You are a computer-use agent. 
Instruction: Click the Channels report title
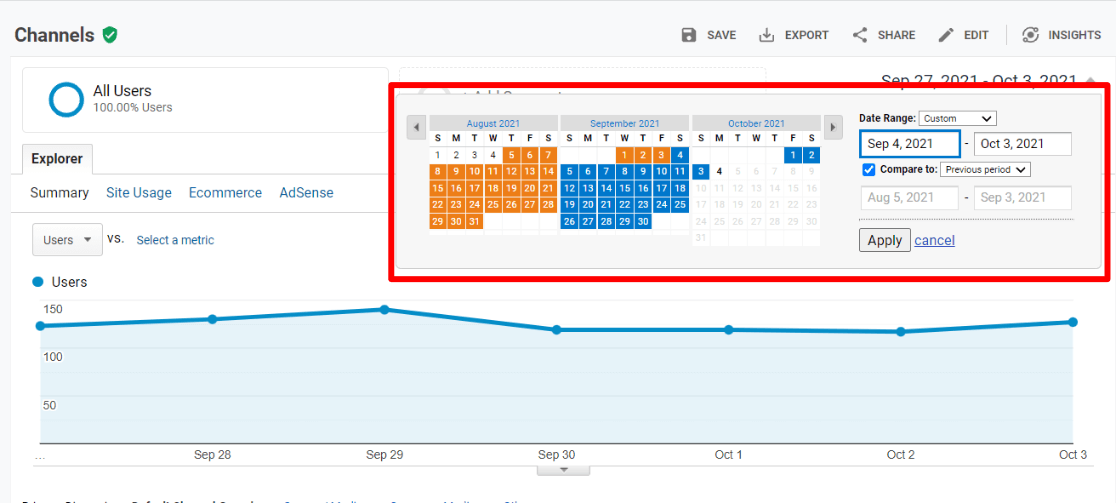(x=54, y=35)
